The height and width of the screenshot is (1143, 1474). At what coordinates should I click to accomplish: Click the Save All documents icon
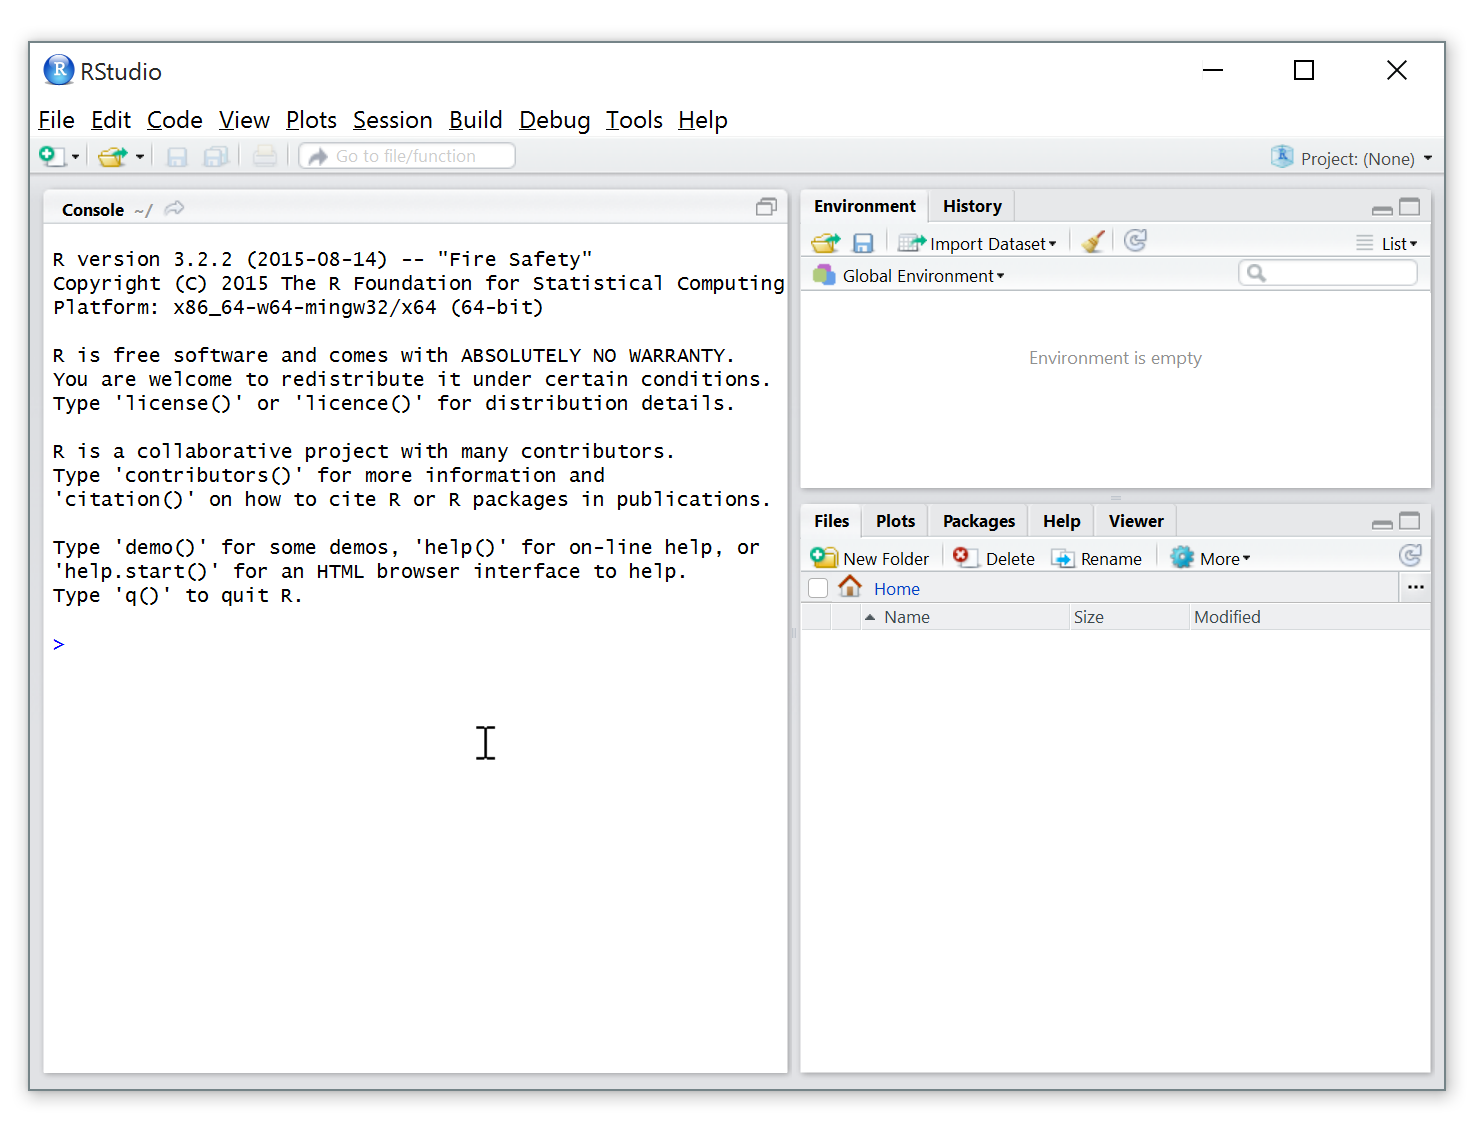(216, 156)
